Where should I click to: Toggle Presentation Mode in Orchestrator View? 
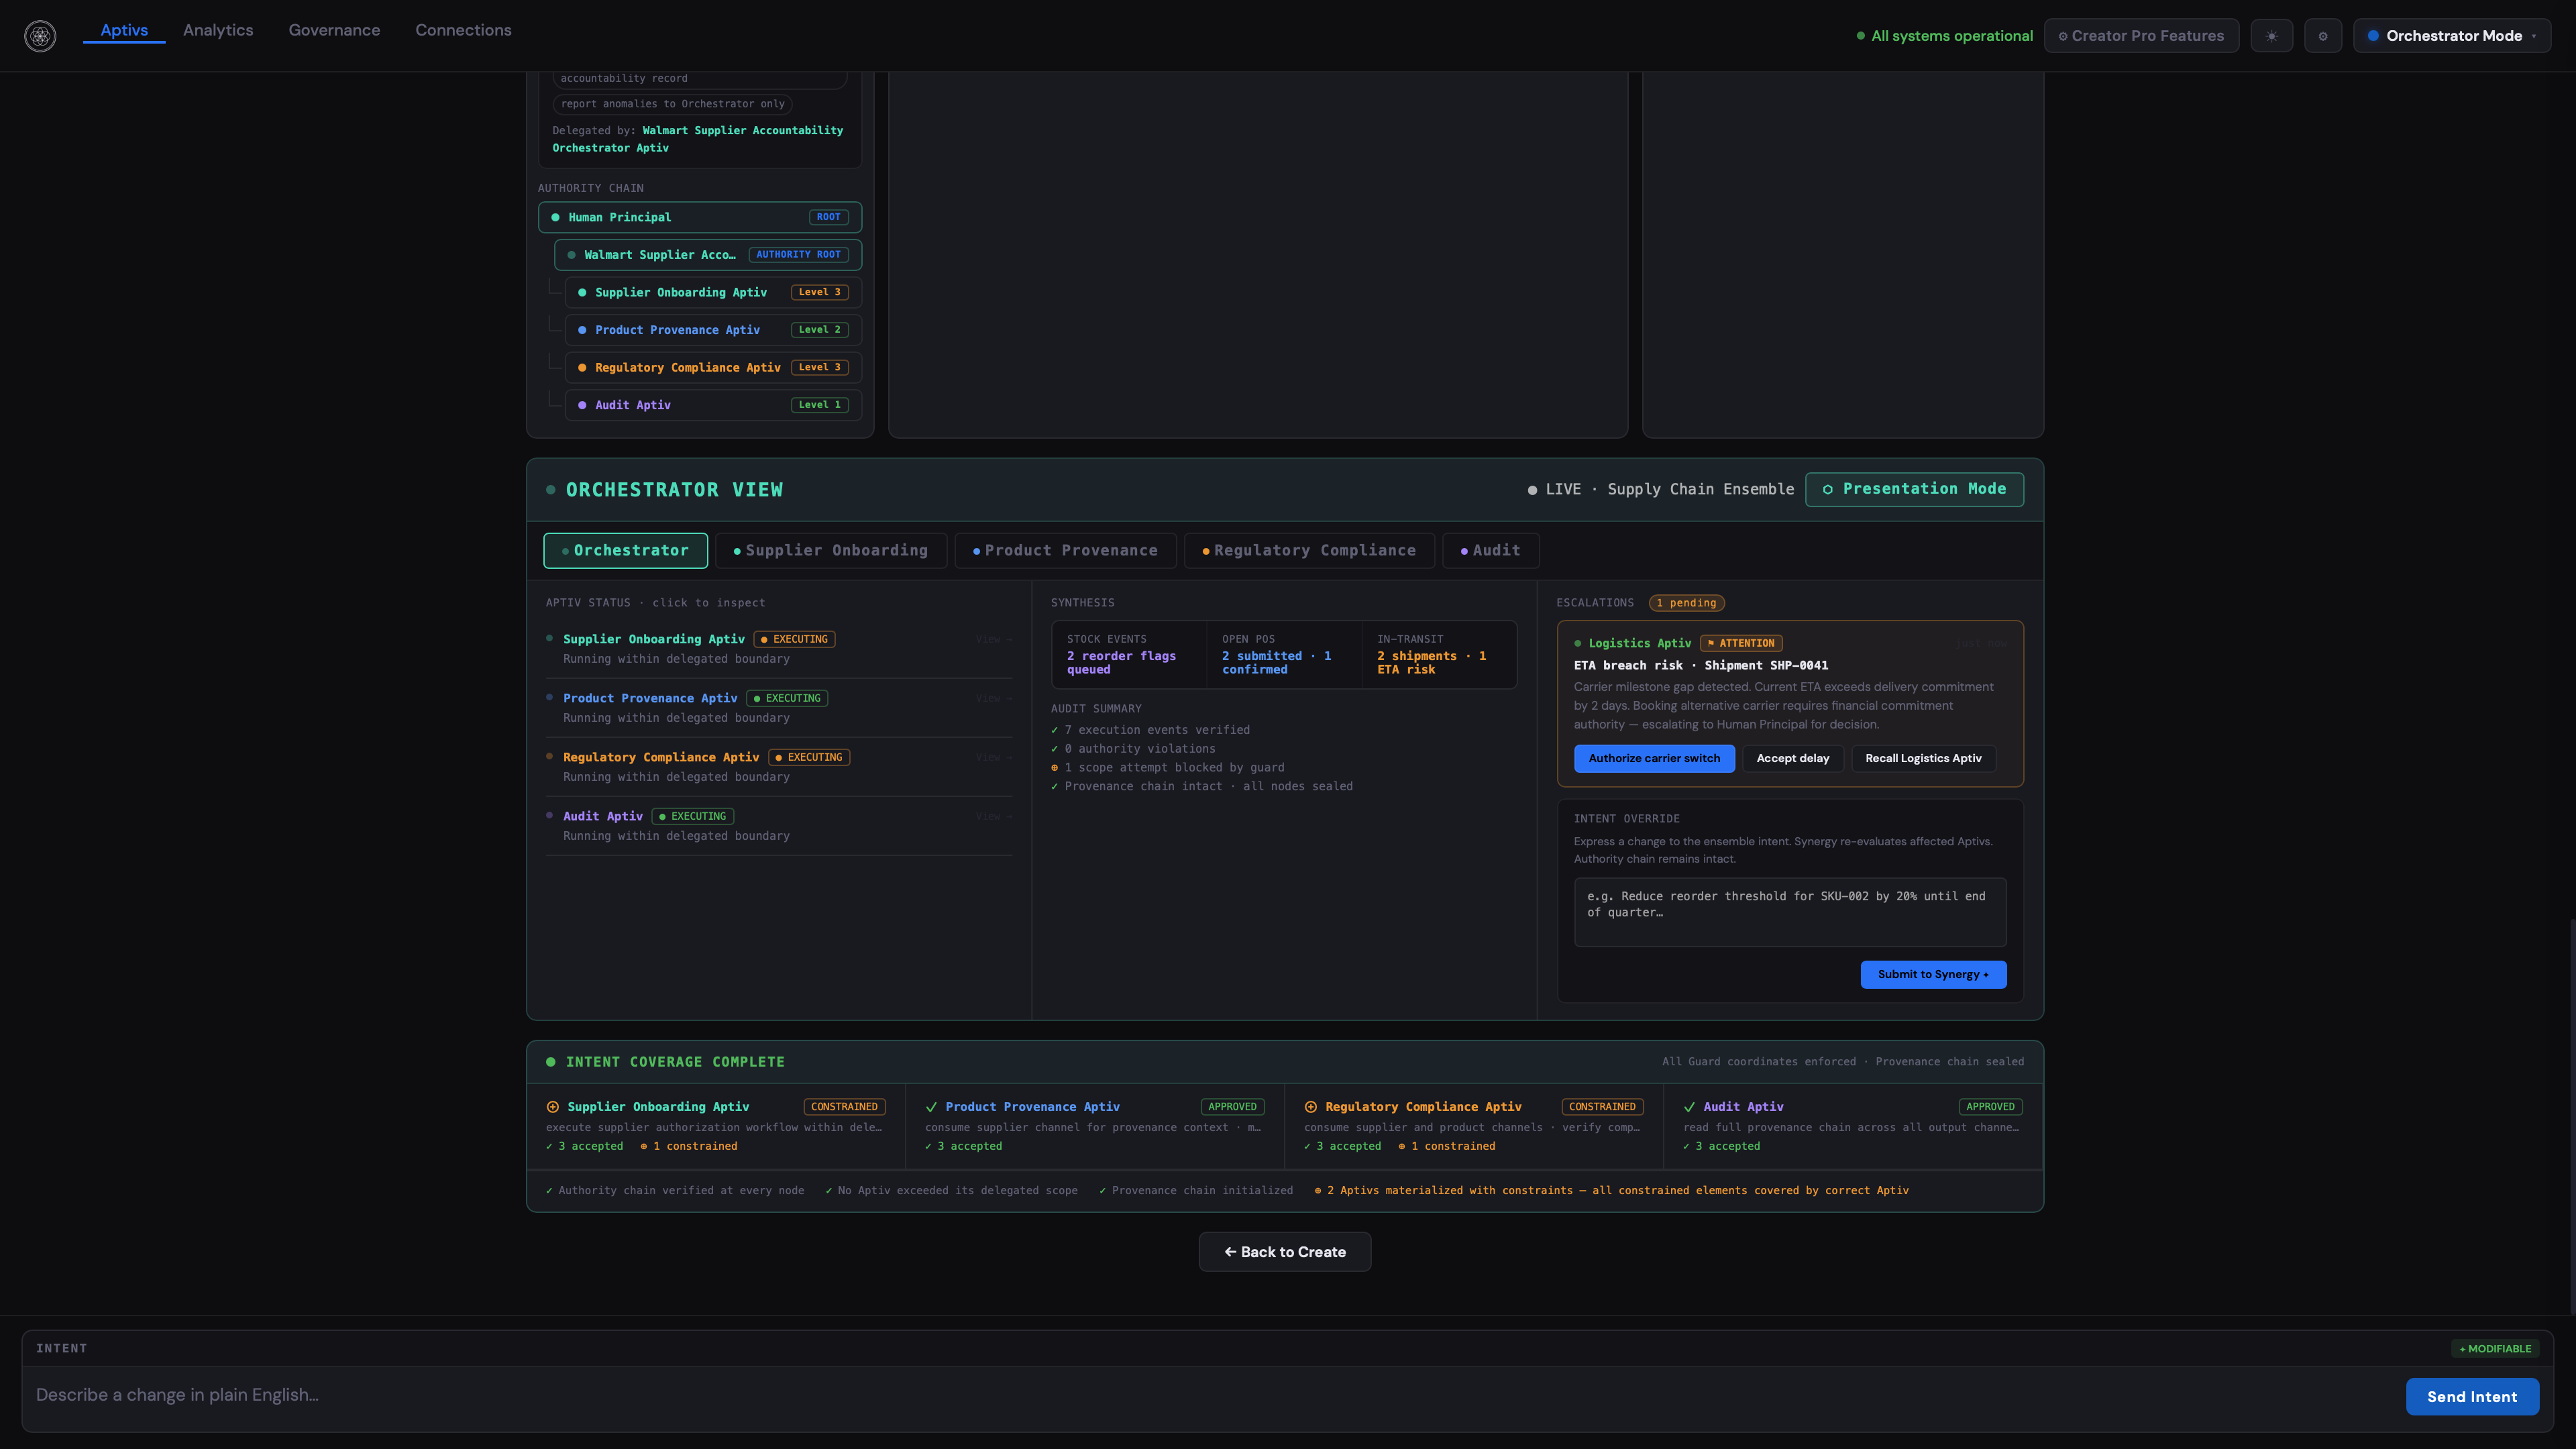pyautogui.click(x=1913, y=489)
